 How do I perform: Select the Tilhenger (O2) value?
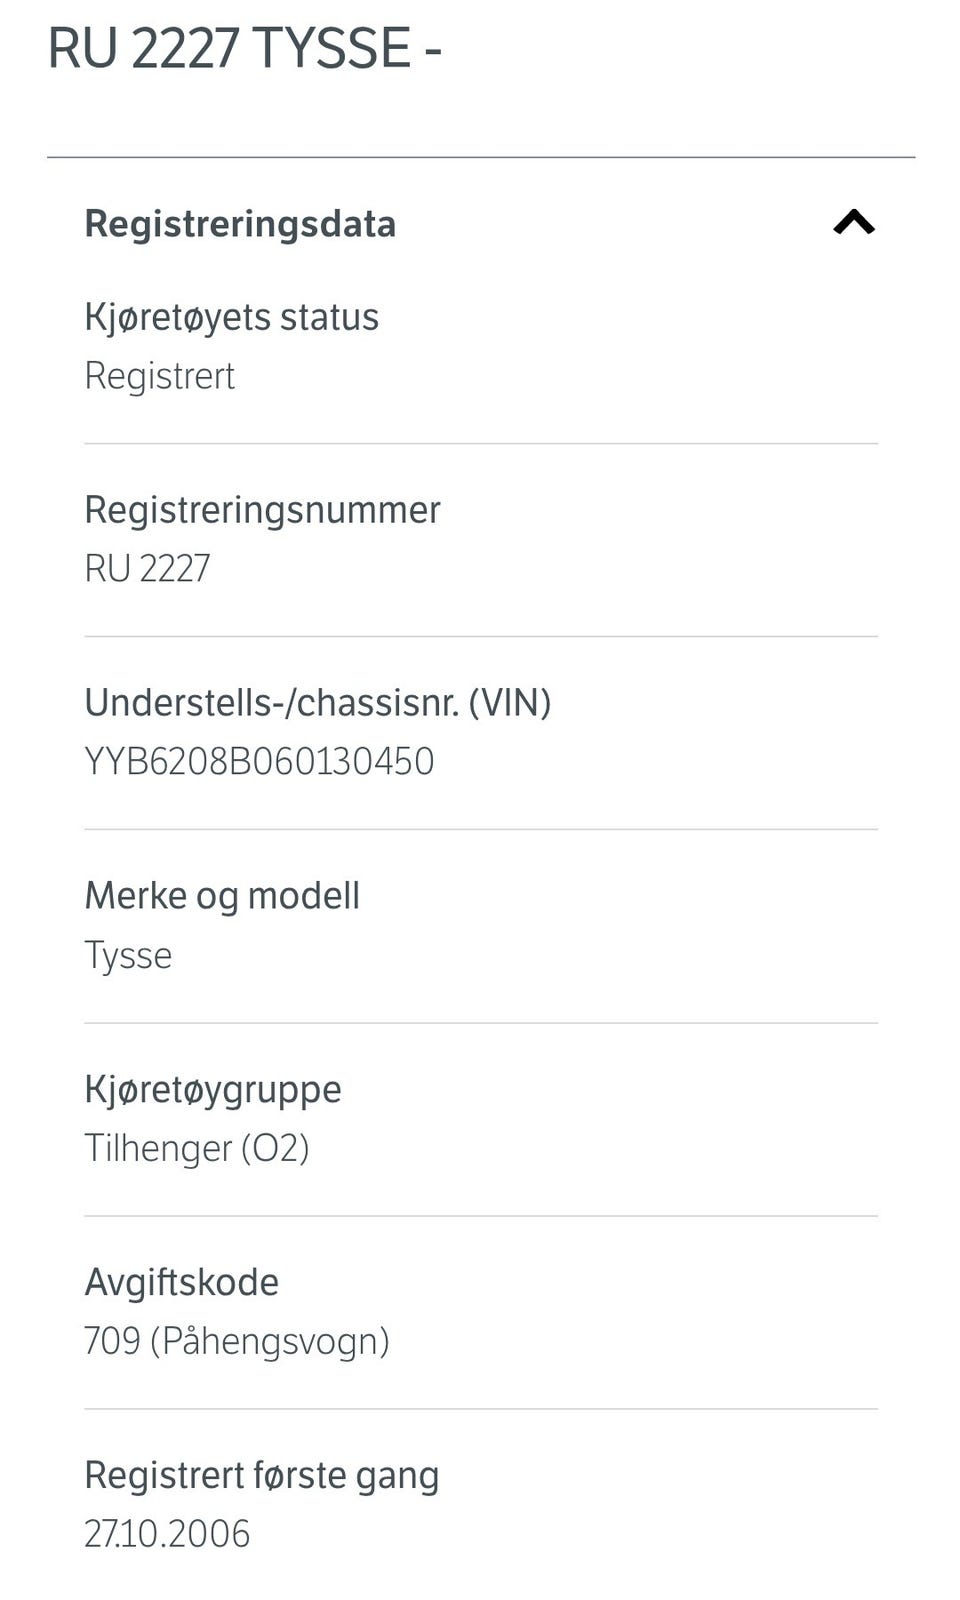[x=197, y=1148]
